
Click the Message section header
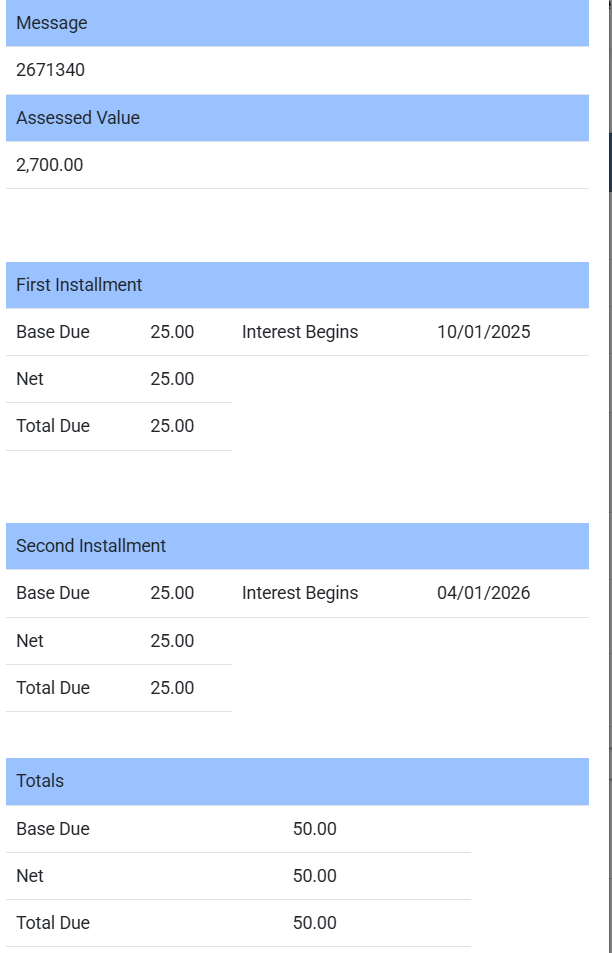point(52,23)
